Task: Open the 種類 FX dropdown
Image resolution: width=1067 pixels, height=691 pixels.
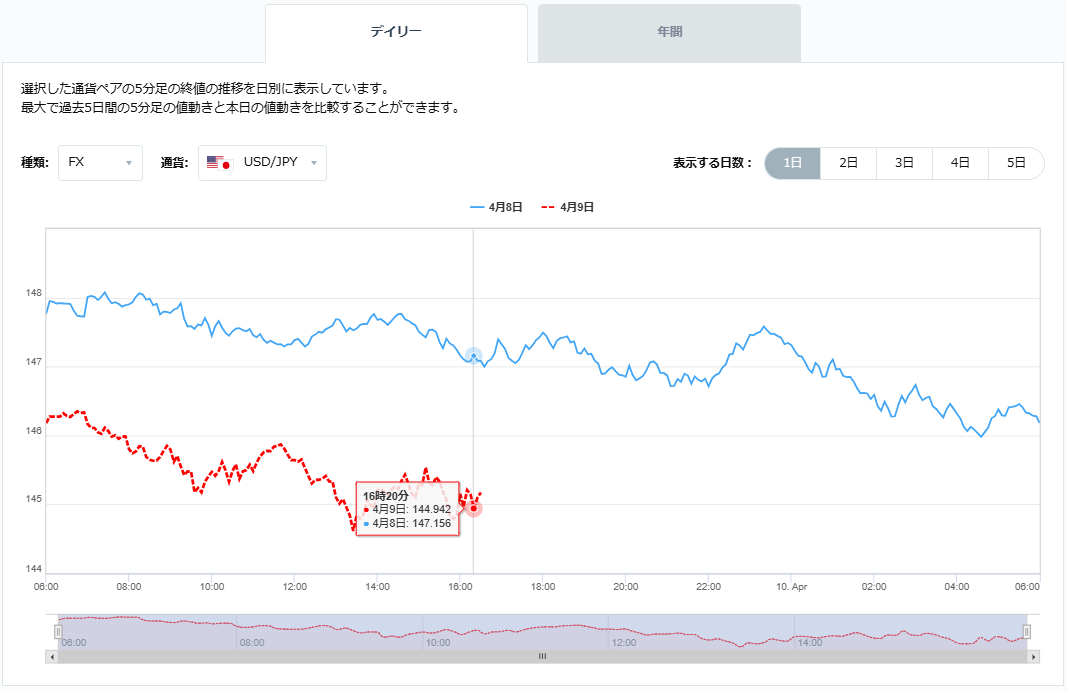Action: click(100, 163)
